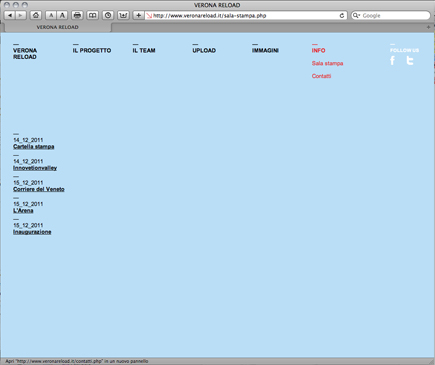Decrease text size with small A button
Screen dimensions: 435x365
51,15
